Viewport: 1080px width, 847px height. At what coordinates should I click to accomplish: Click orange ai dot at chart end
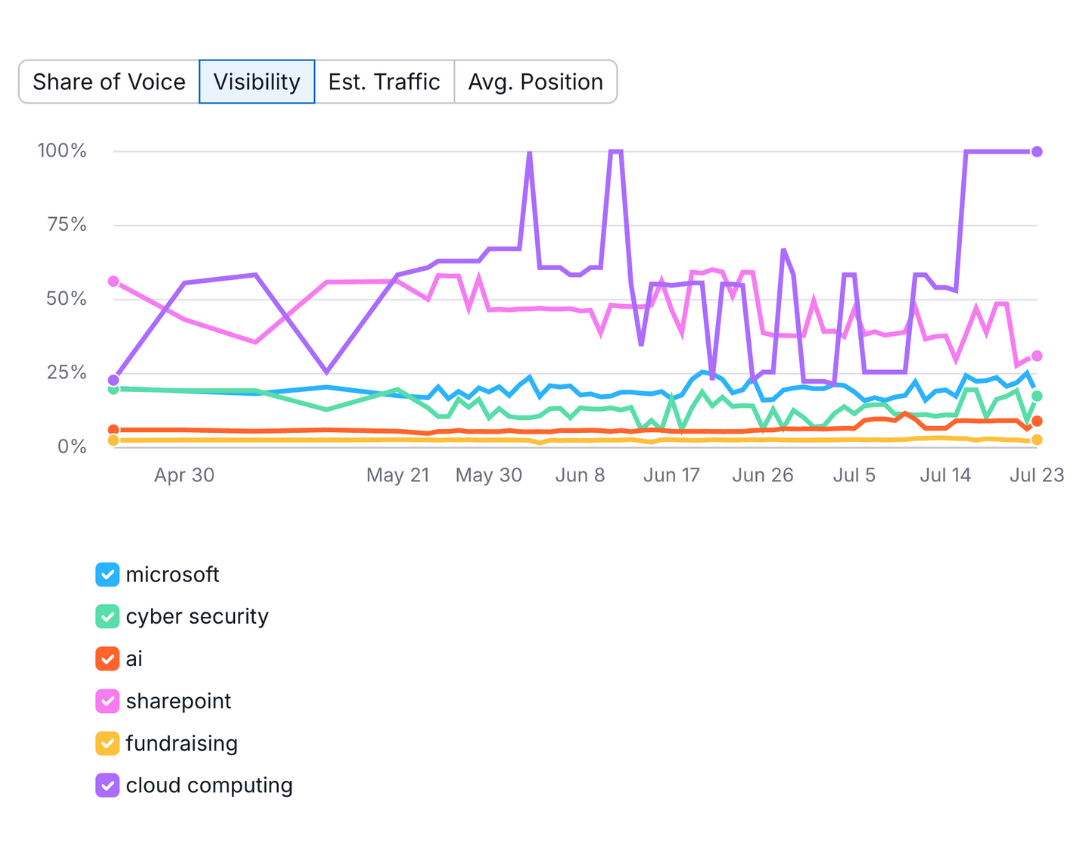click(x=1037, y=422)
